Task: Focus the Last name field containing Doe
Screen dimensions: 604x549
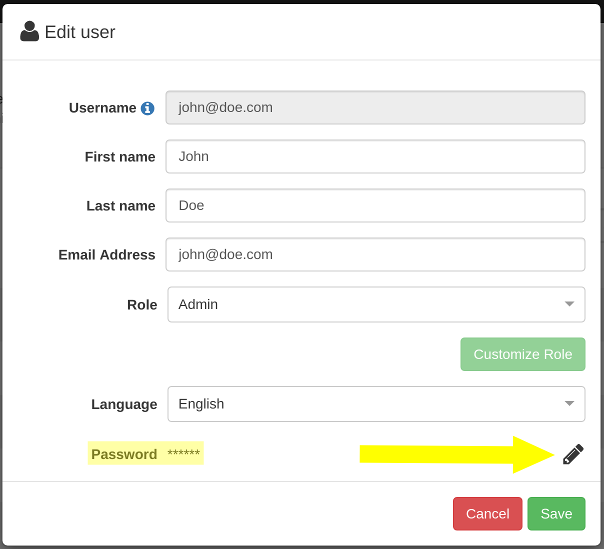Action: pos(375,205)
